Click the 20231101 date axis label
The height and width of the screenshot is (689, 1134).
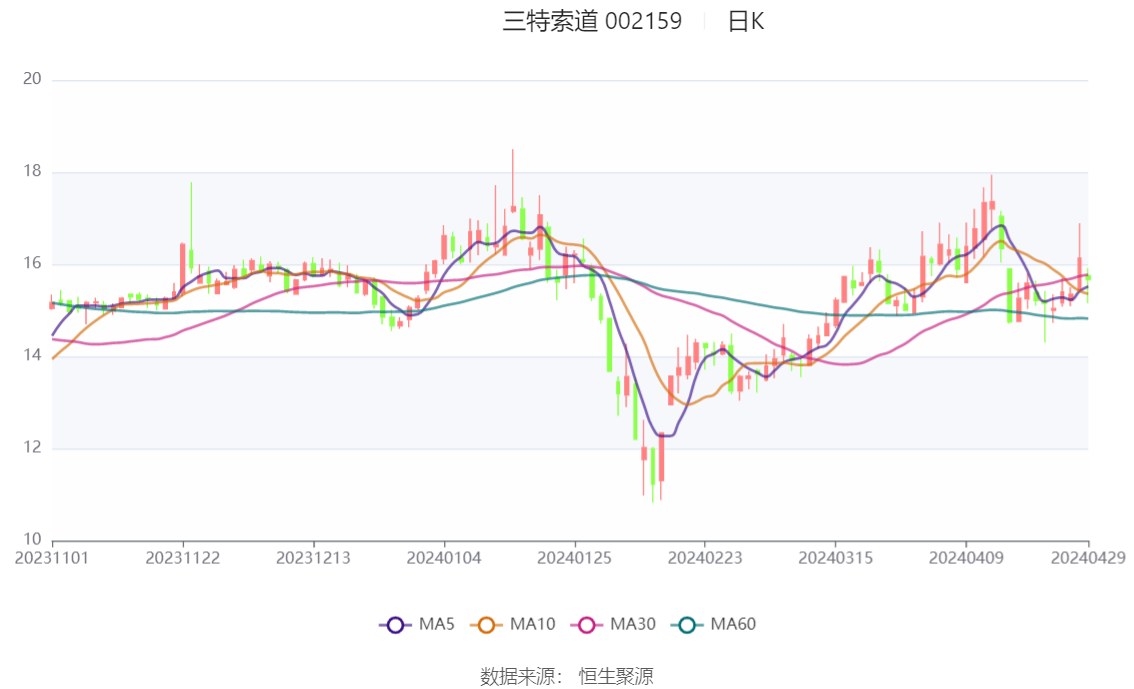tap(52, 558)
